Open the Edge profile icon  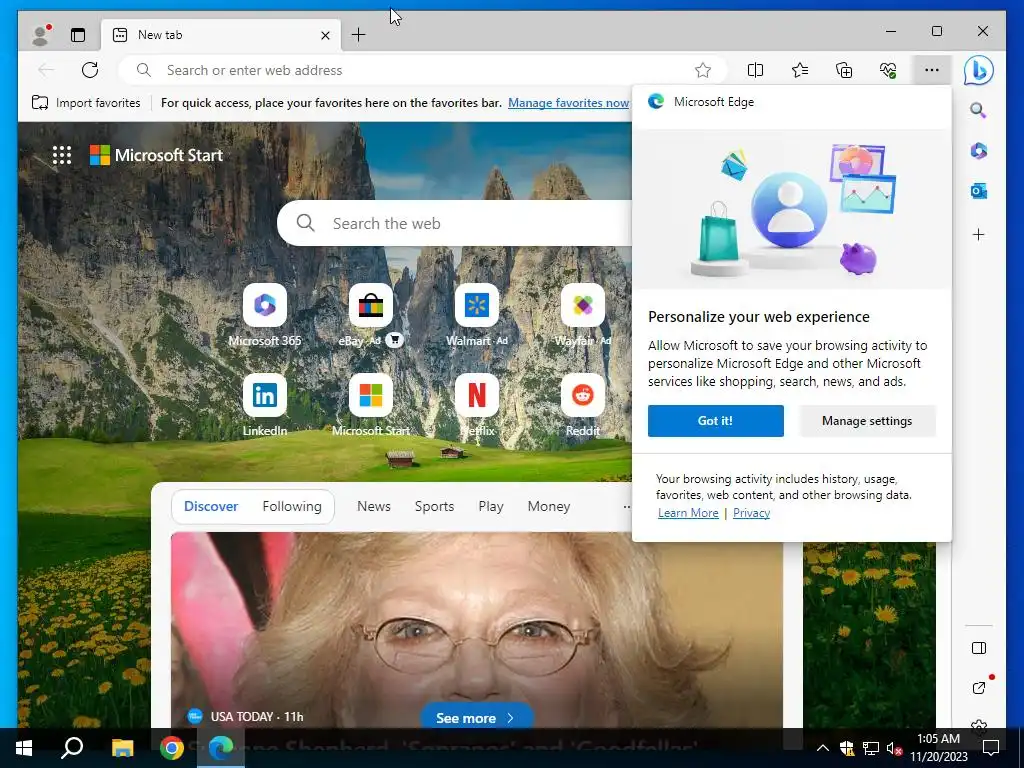point(40,35)
